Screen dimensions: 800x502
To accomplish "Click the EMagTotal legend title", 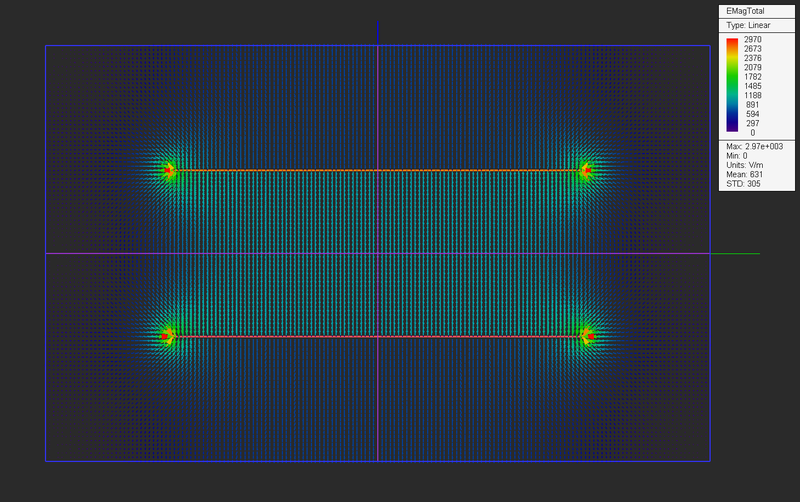I will [x=745, y=11].
